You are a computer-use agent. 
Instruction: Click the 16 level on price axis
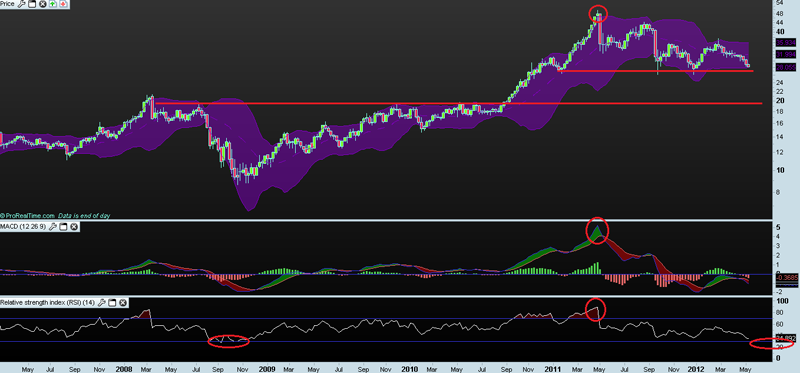point(780,123)
